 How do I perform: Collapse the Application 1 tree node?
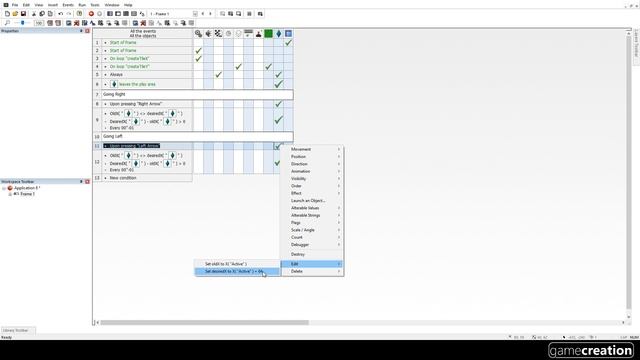[x=4, y=188]
